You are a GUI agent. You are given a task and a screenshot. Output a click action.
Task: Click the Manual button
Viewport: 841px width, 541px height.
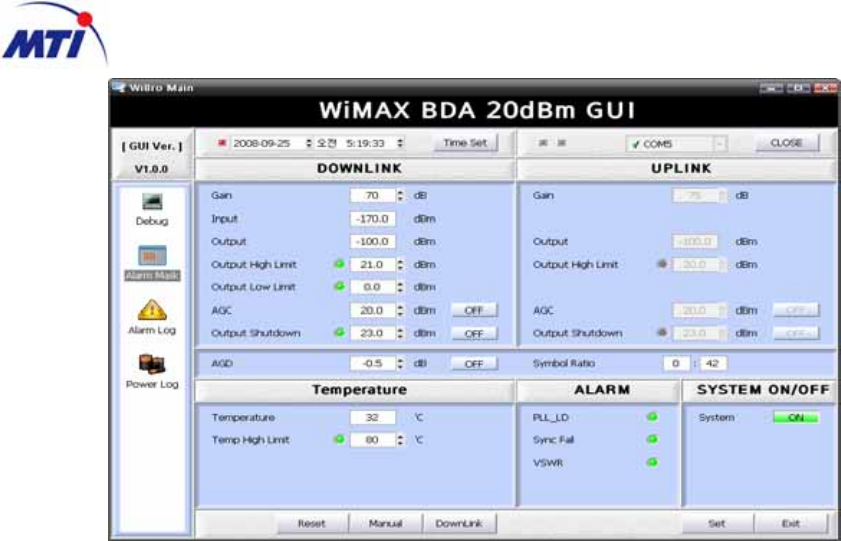(386, 523)
